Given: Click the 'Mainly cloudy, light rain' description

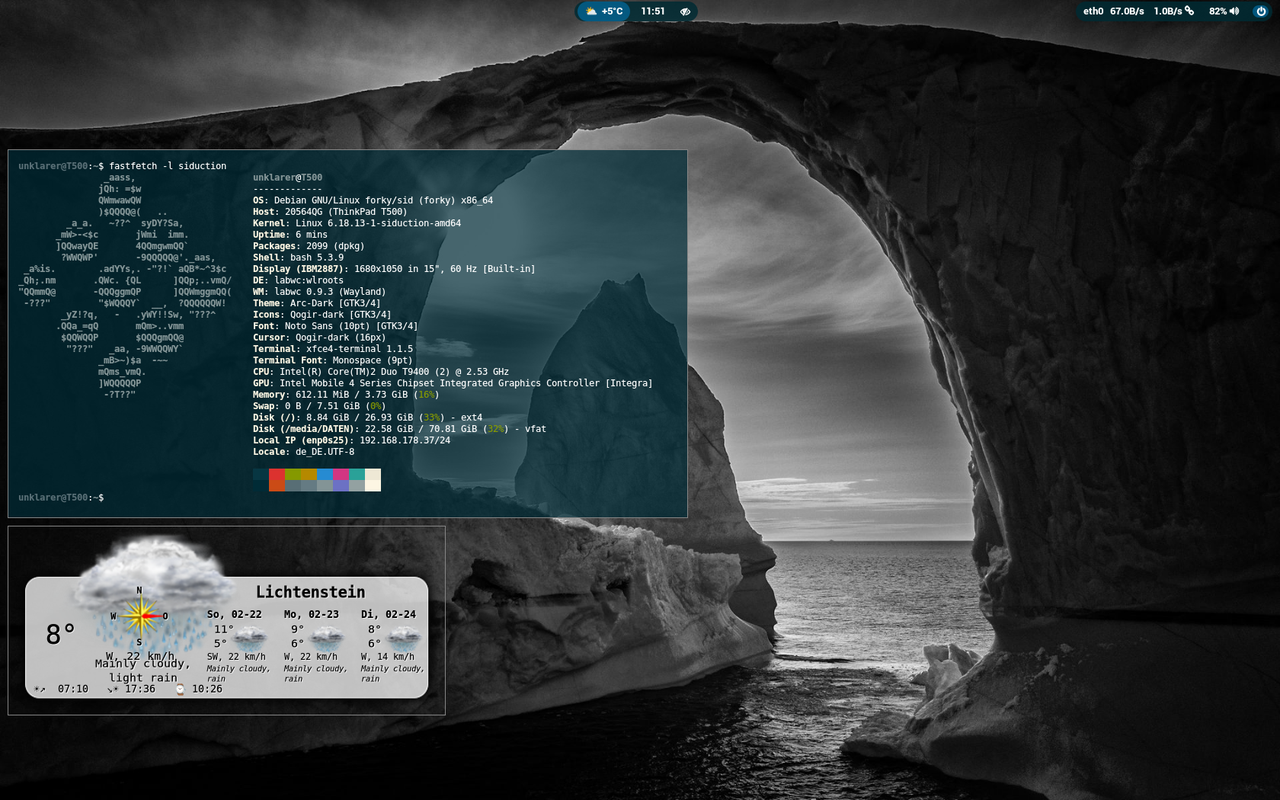Looking at the screenshot, I should point(143,670).
